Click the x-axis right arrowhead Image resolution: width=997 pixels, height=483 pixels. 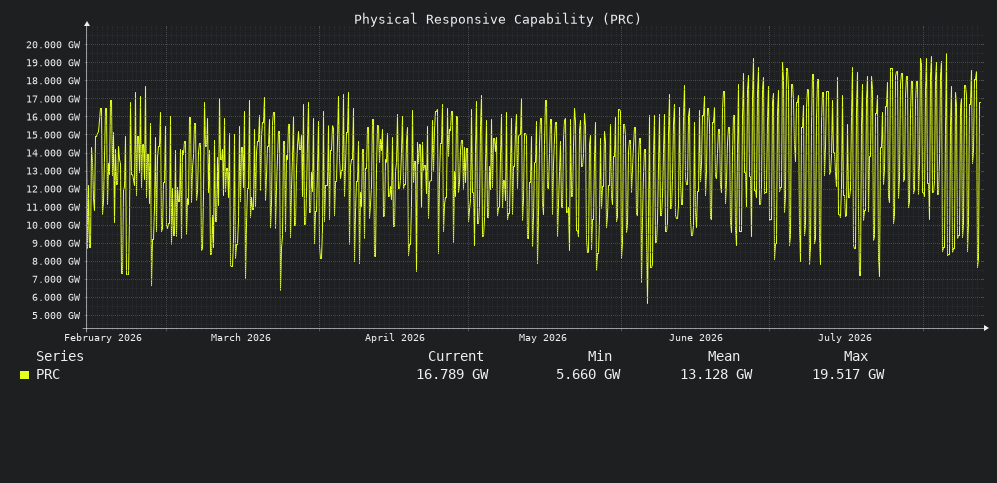click(986, 328)
